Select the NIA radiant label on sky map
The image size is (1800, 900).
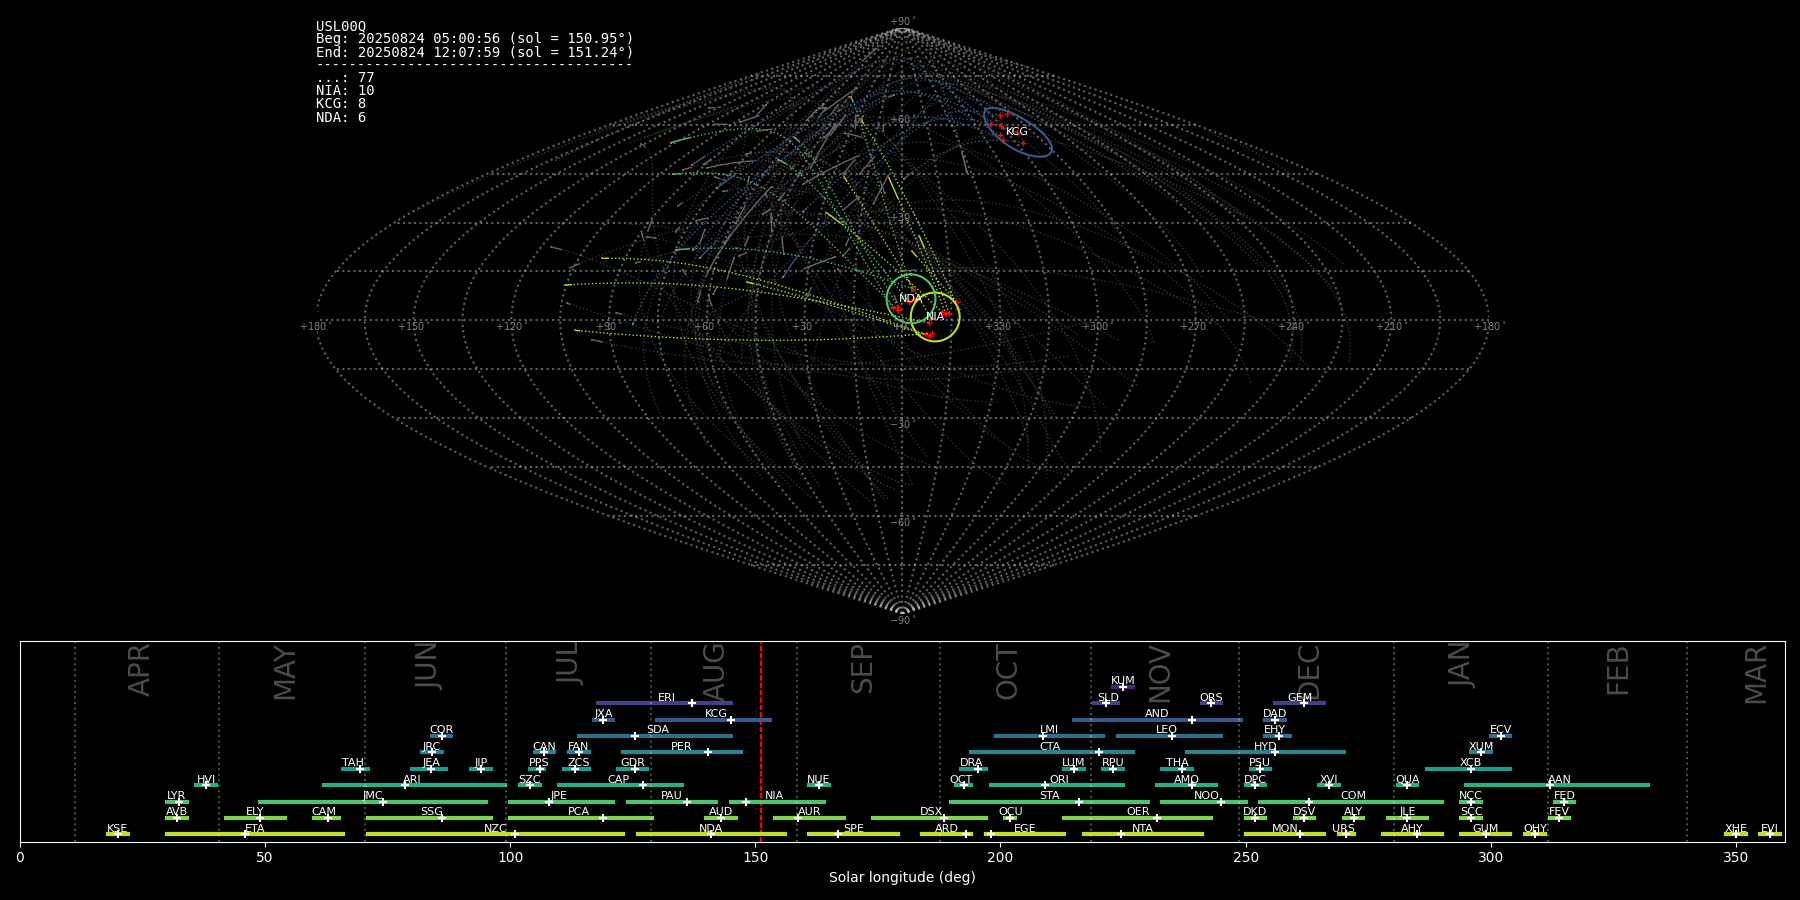[935, 317]
